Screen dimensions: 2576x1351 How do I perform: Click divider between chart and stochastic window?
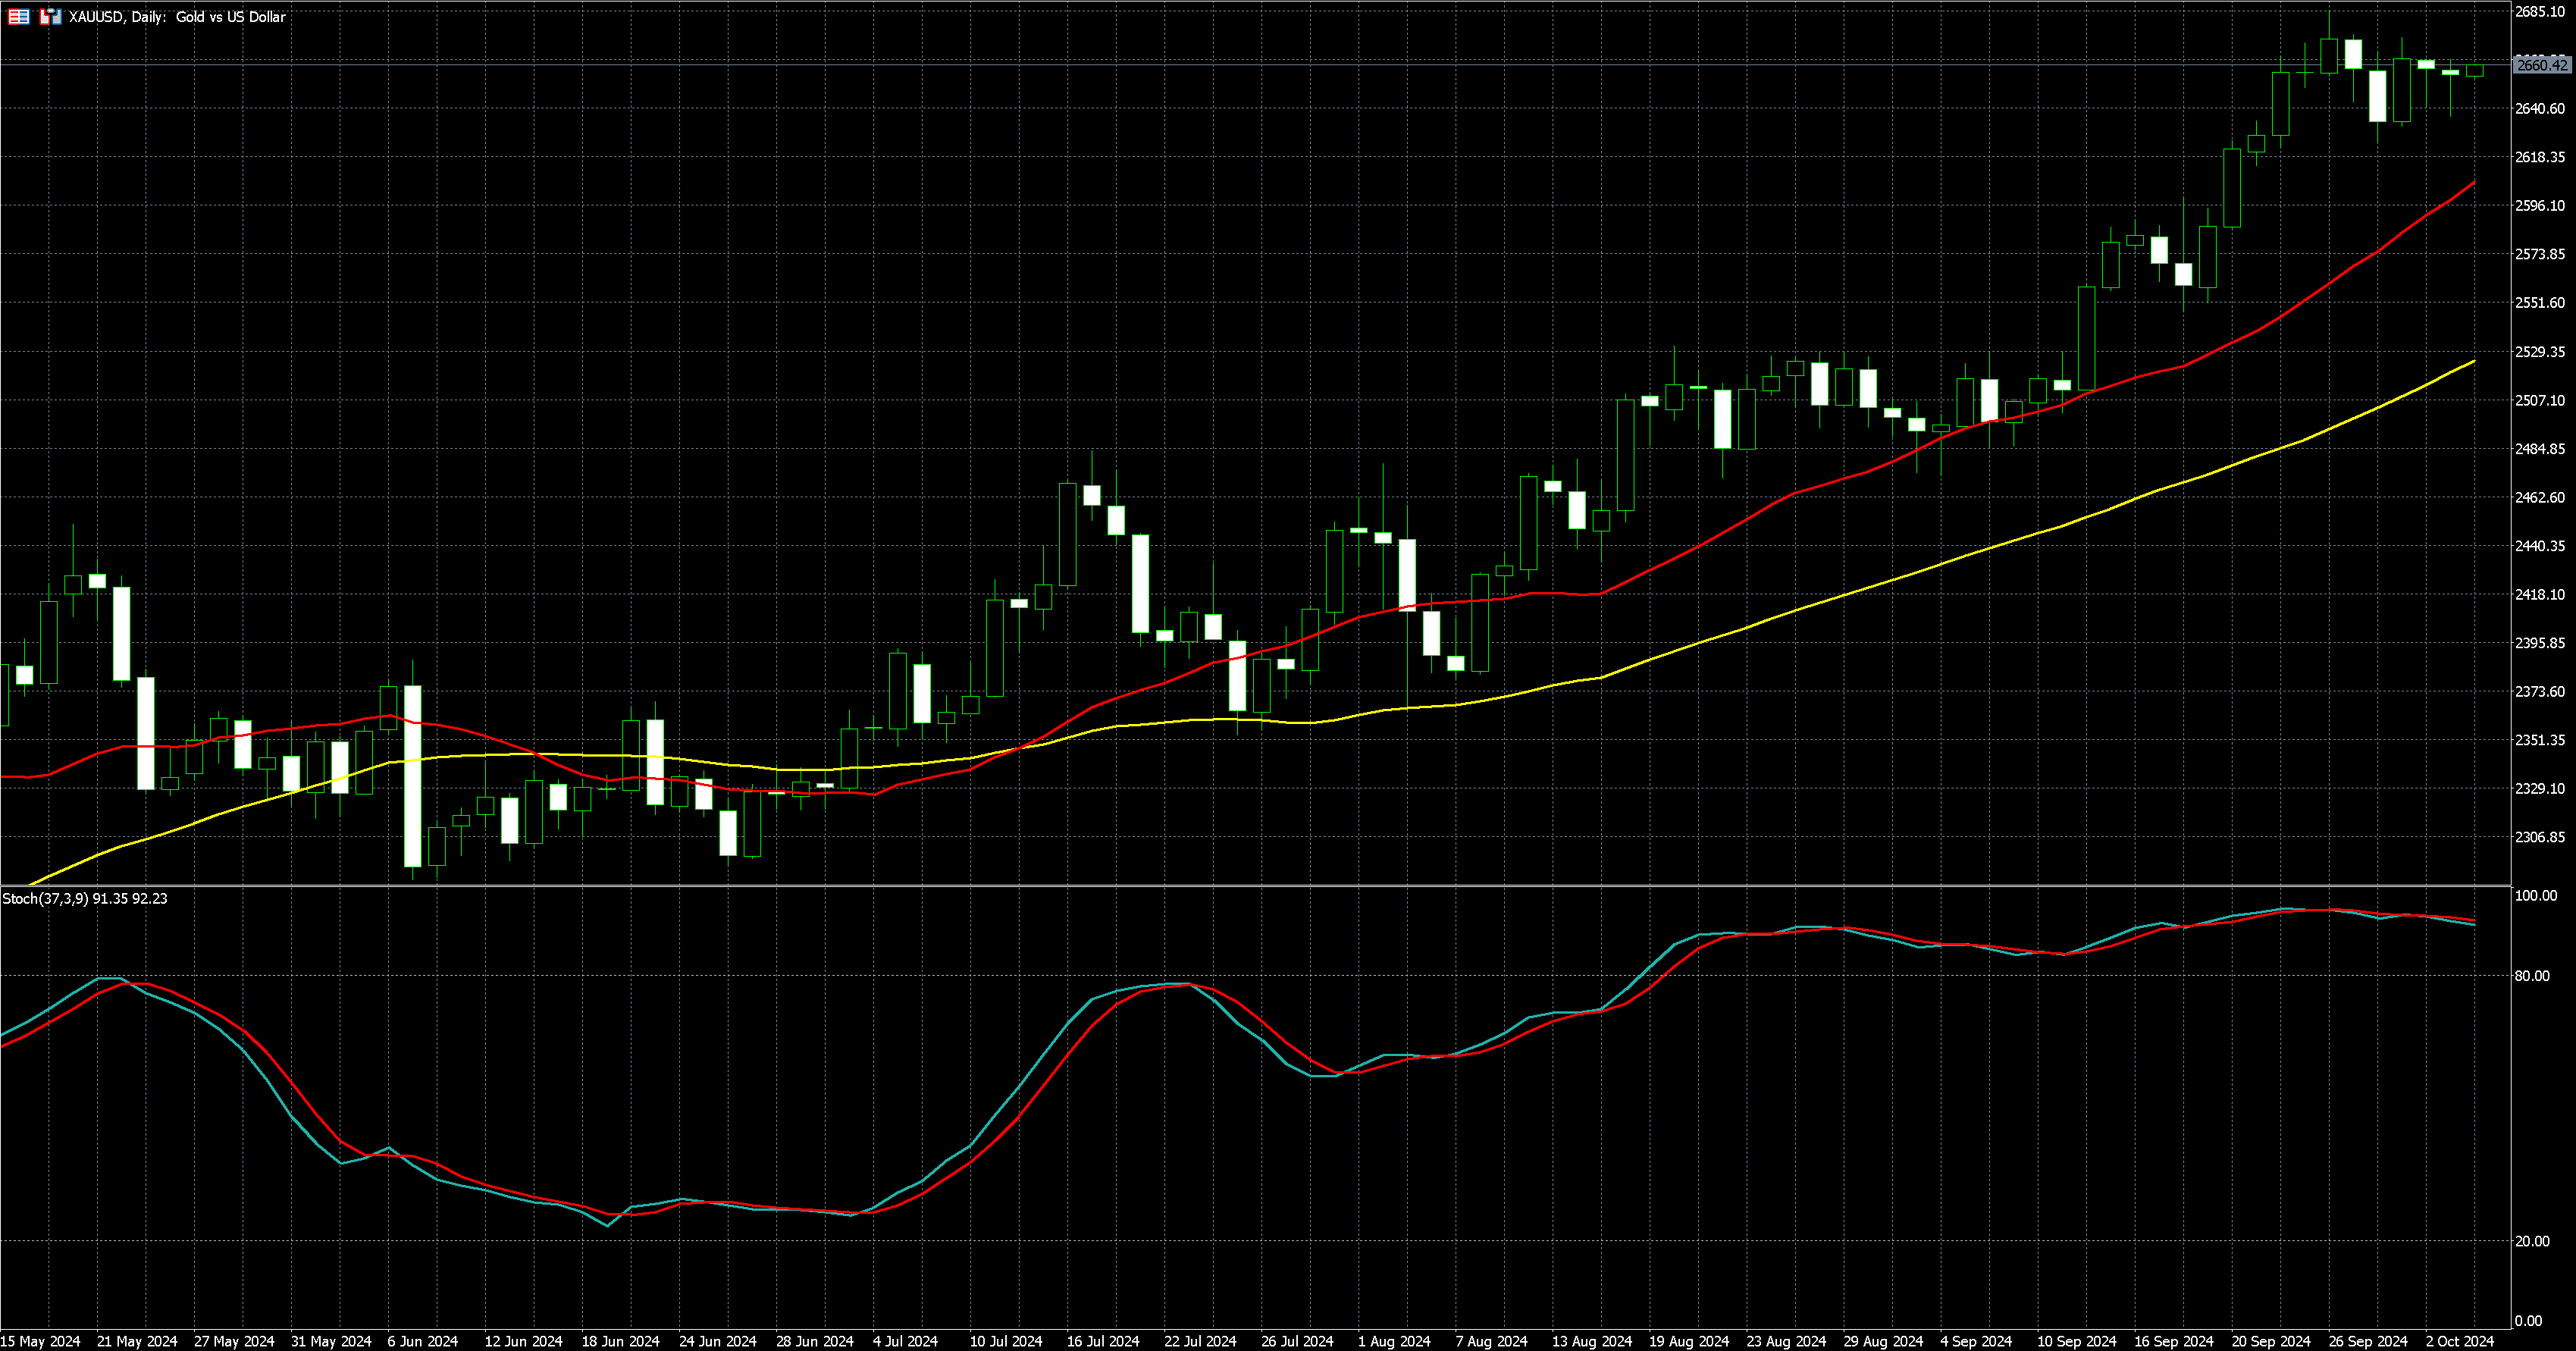pos(1250,885)
